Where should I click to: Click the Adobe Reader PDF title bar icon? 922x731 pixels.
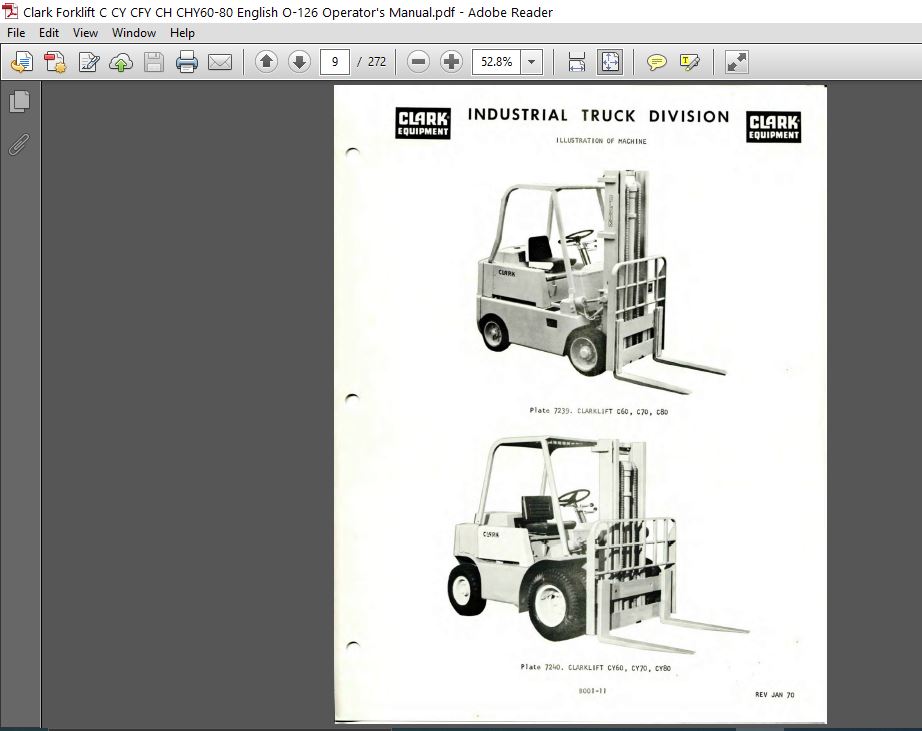pyautogui.click(x=10, y=11)
